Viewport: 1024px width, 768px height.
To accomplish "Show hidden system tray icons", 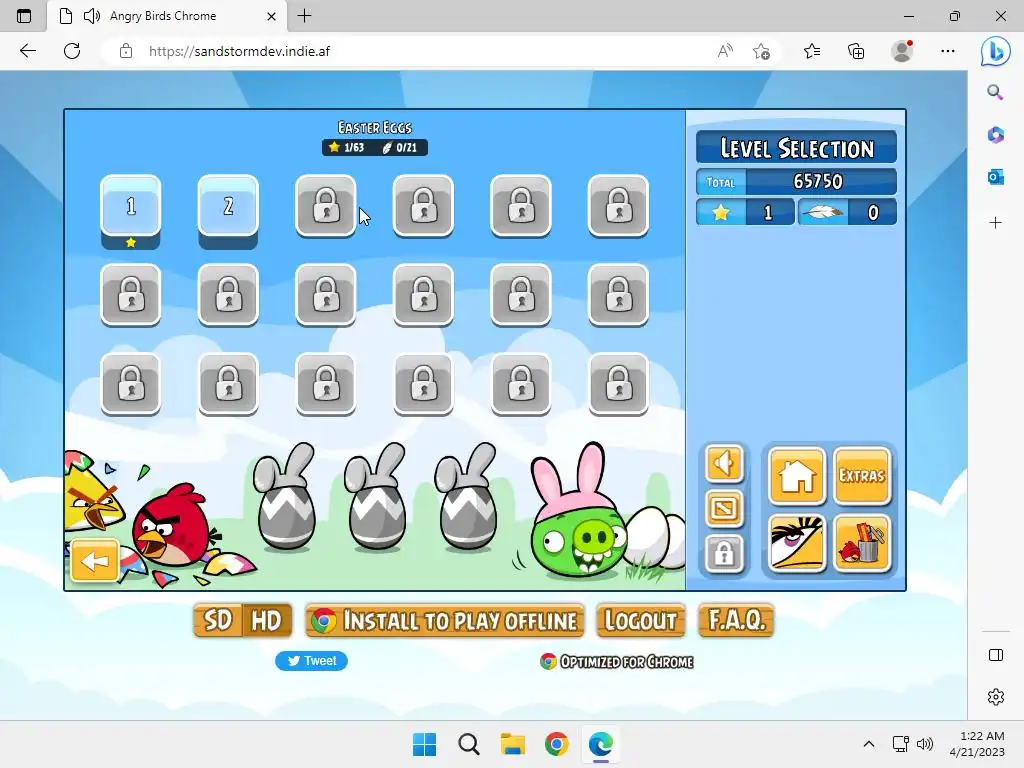I will 869,744.
